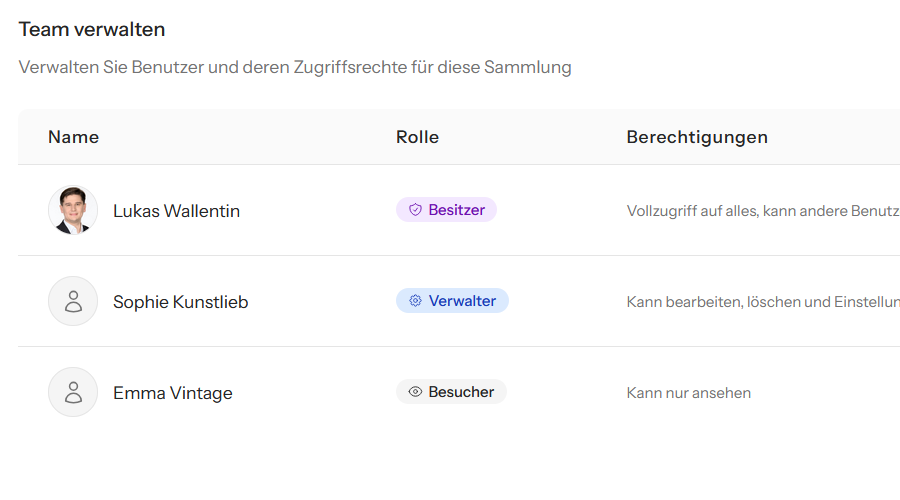Open the name Sophie Kunstlieb
The image size is (900, 500).
point(180,302)
